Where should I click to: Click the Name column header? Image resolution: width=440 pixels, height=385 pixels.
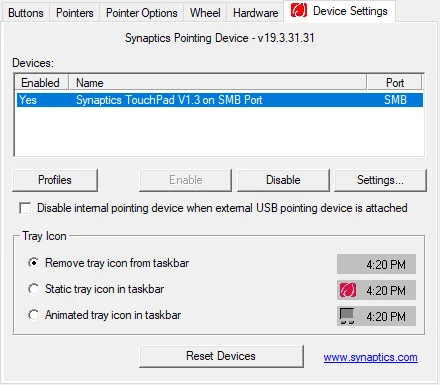(x=218, y=82)
